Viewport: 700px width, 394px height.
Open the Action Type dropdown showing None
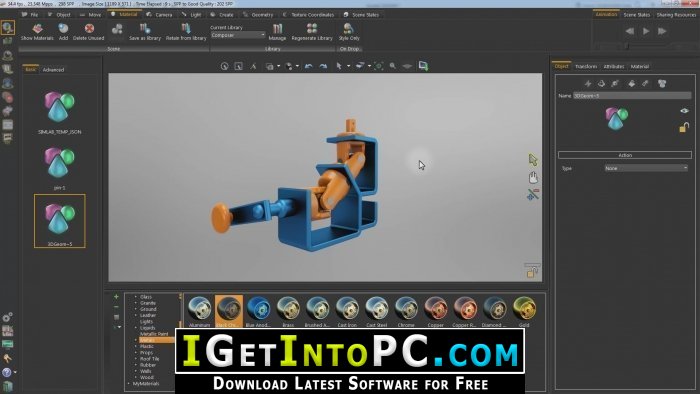click(x=646, y=168)
